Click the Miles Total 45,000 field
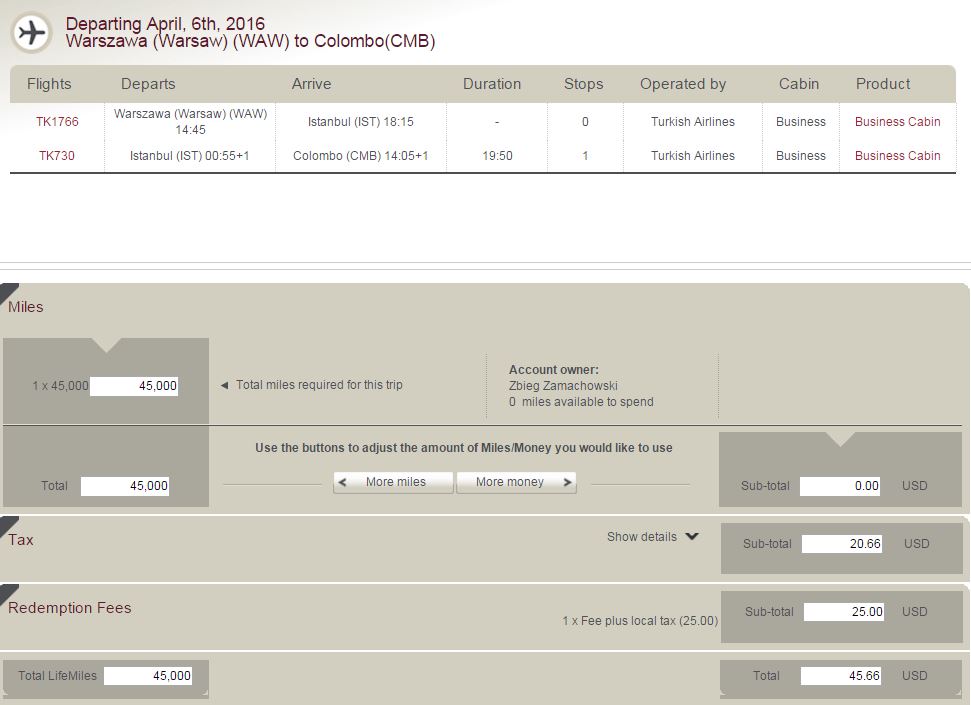This screenshot has height=705, width=971. click(125, 486)
